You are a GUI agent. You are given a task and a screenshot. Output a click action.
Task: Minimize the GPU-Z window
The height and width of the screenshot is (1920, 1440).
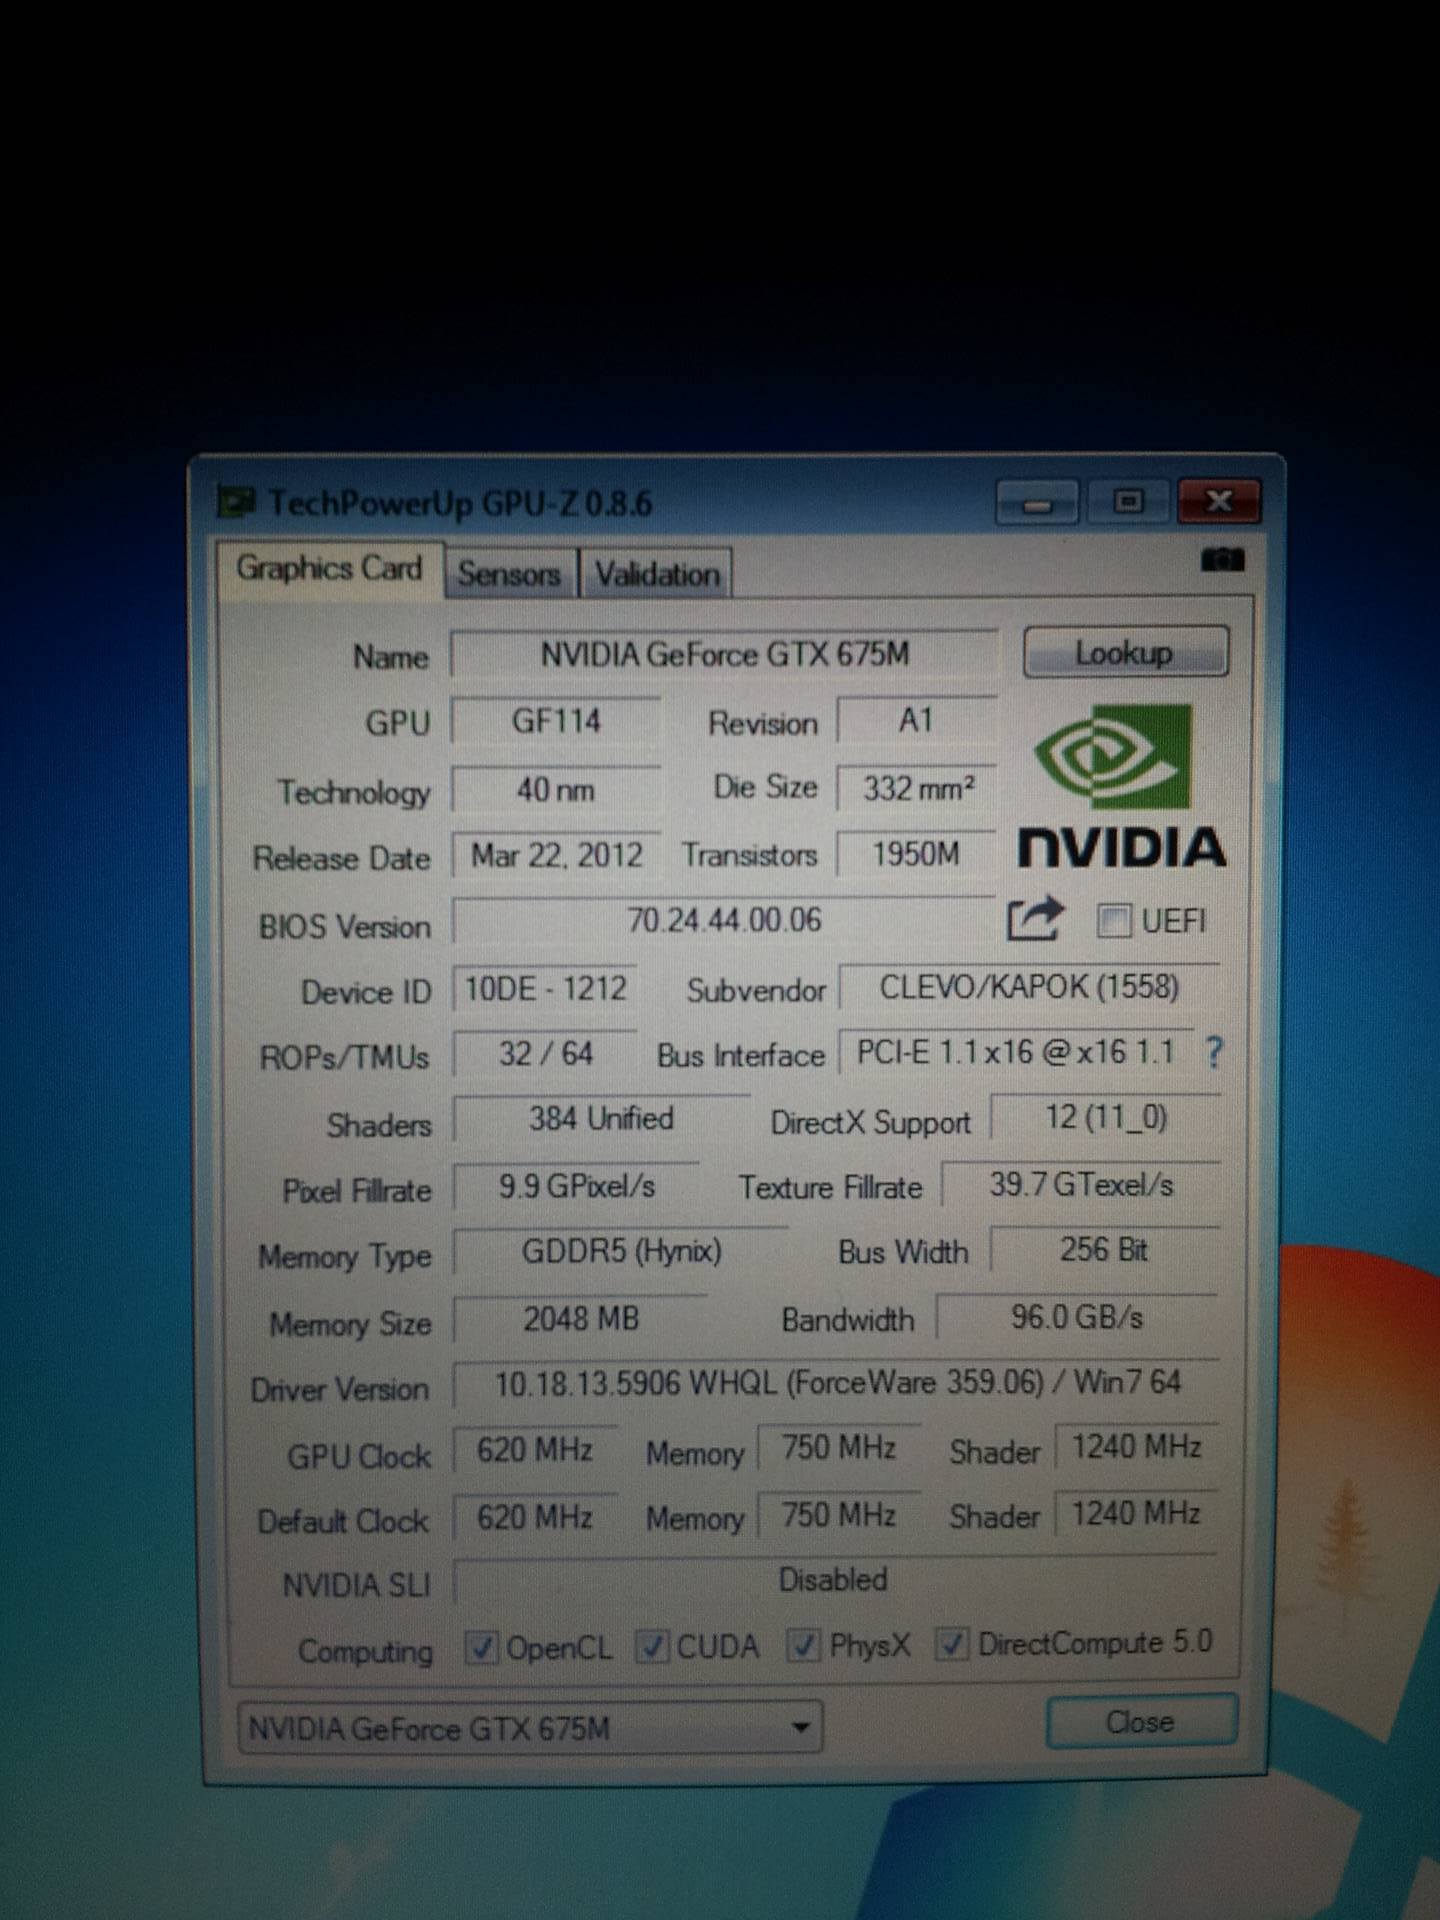point(1037,502)
